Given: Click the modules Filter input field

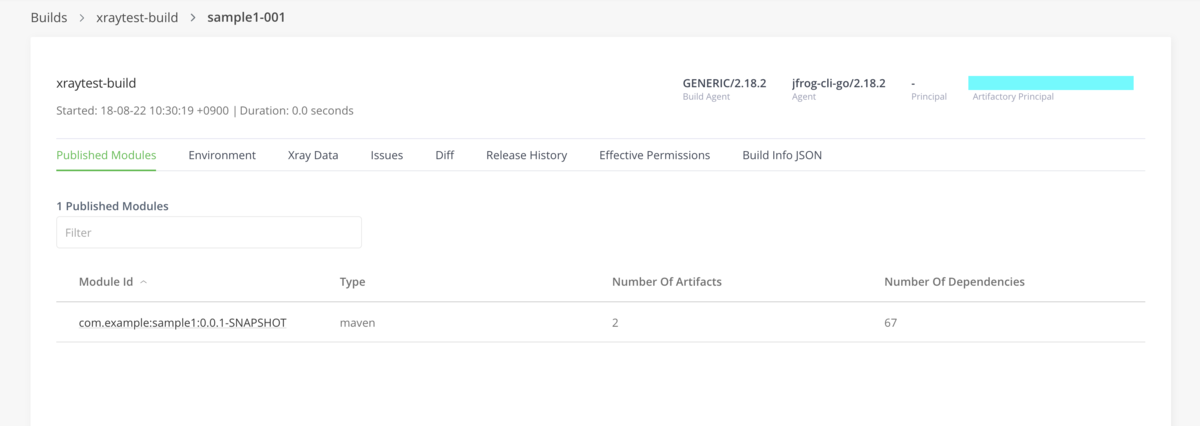Looking at the screenshot, I should click(209, 232).
